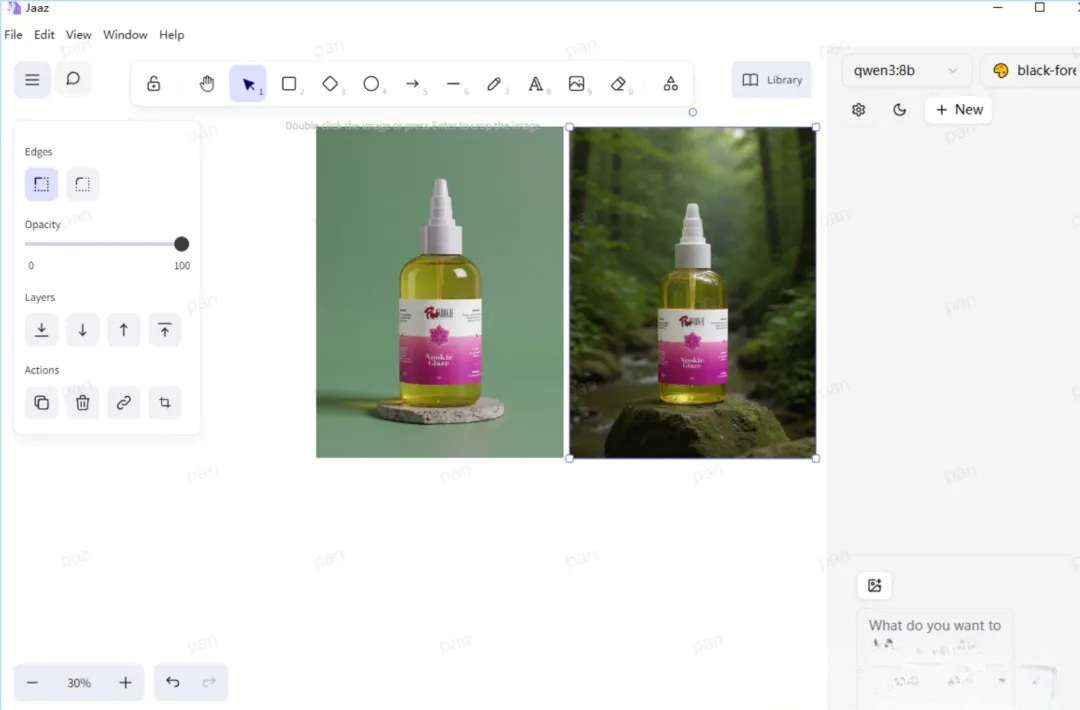1080x710 pixels.
Task: Open the File menu
Action: pos(13,34)
